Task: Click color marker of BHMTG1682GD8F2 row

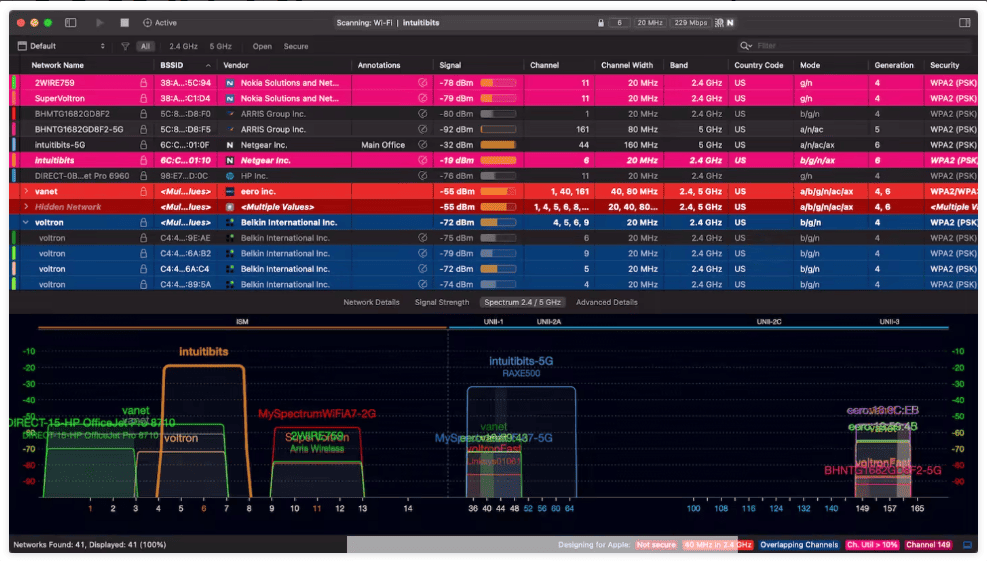Action: [14, 114]
